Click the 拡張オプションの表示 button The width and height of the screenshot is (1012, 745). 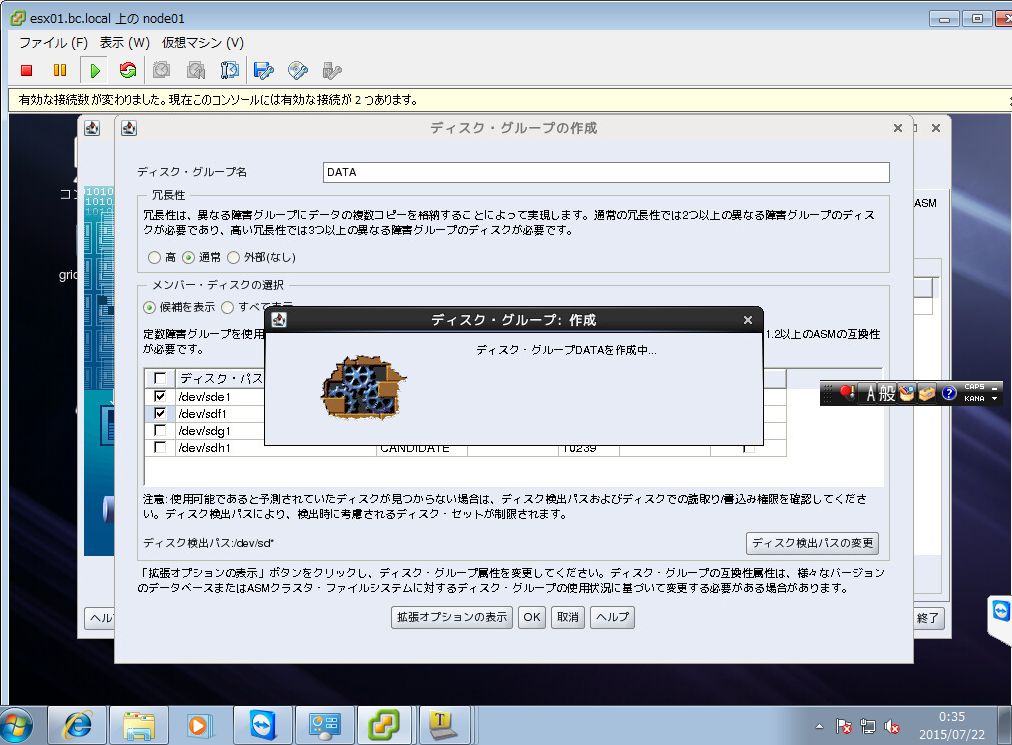[x=452, y=617]
